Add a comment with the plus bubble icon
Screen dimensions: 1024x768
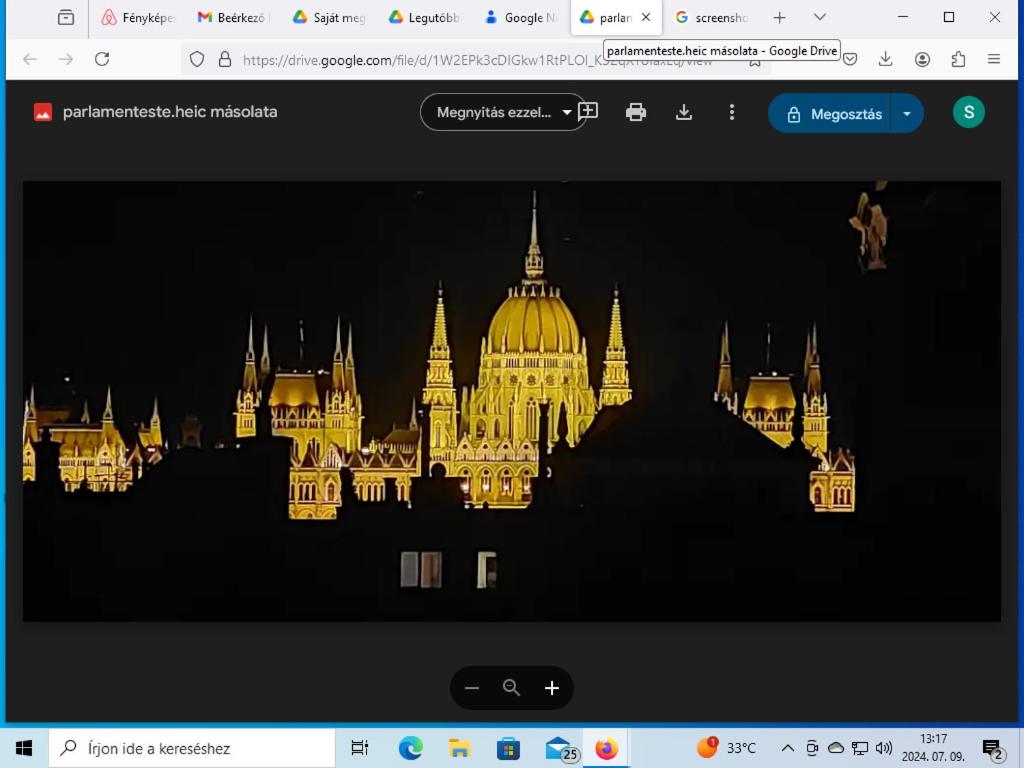[588, 111]
